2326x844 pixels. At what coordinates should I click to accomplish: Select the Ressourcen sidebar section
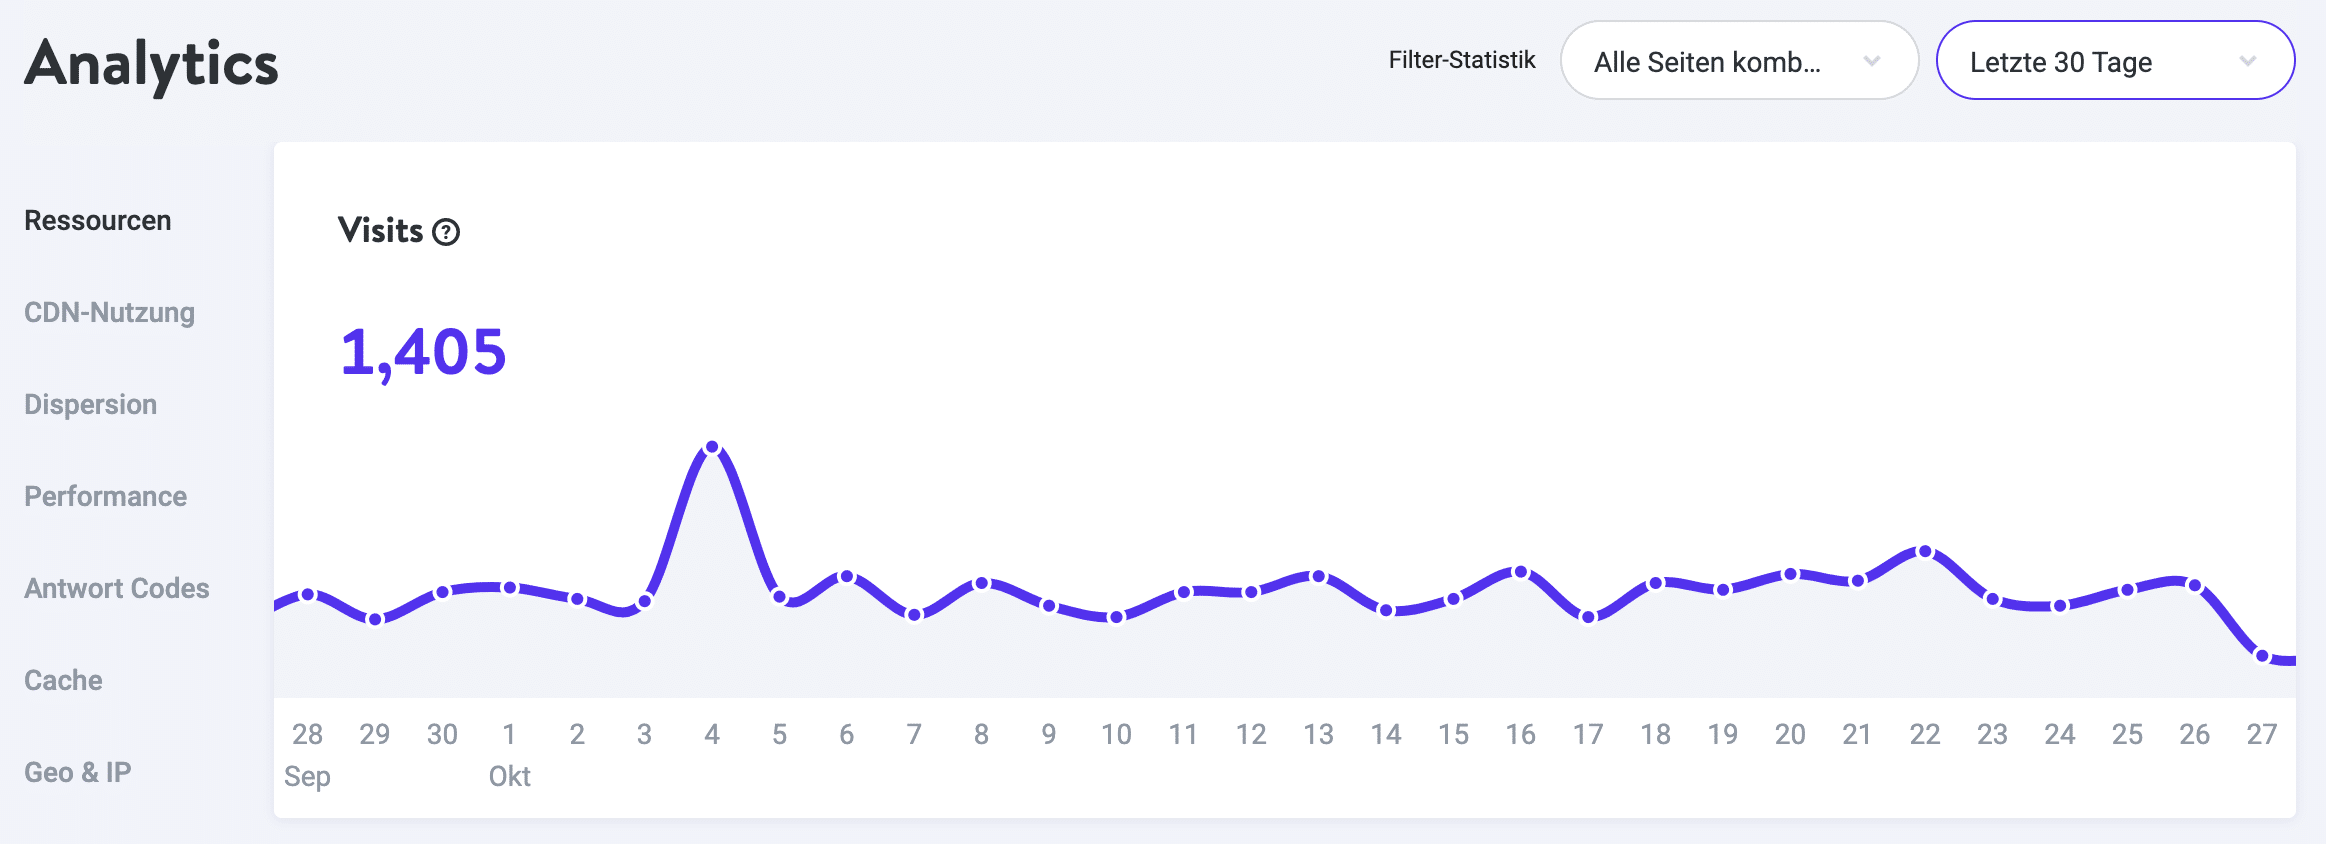click(97, 220)
